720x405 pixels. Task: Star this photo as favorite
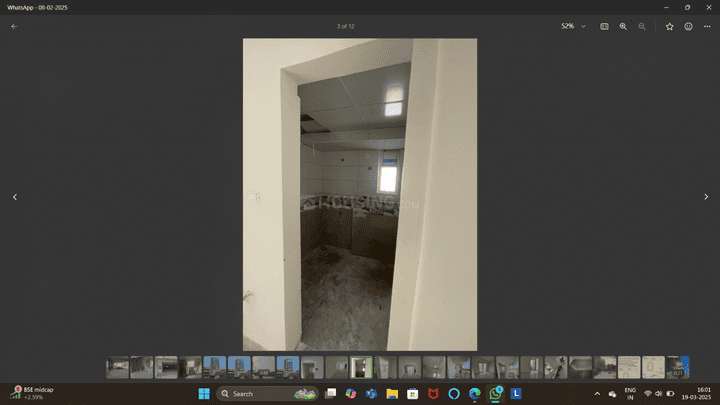click(670, 26)
